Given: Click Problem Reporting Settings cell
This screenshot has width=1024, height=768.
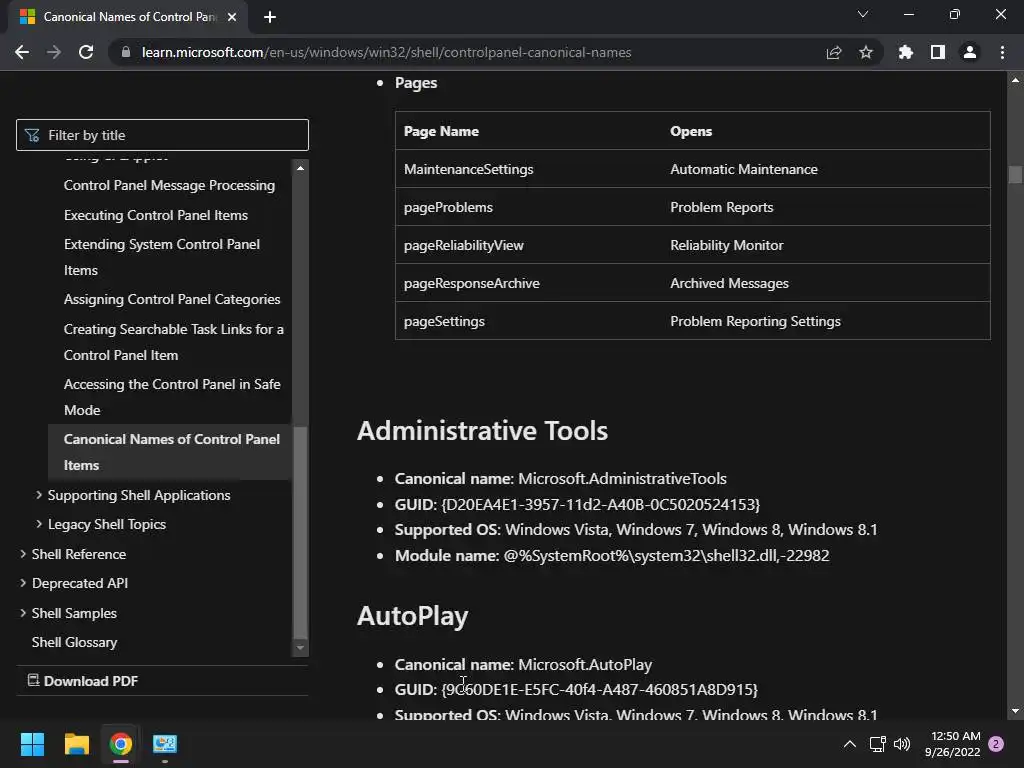Looking at the screenshot, I should [x=826, y=321].
